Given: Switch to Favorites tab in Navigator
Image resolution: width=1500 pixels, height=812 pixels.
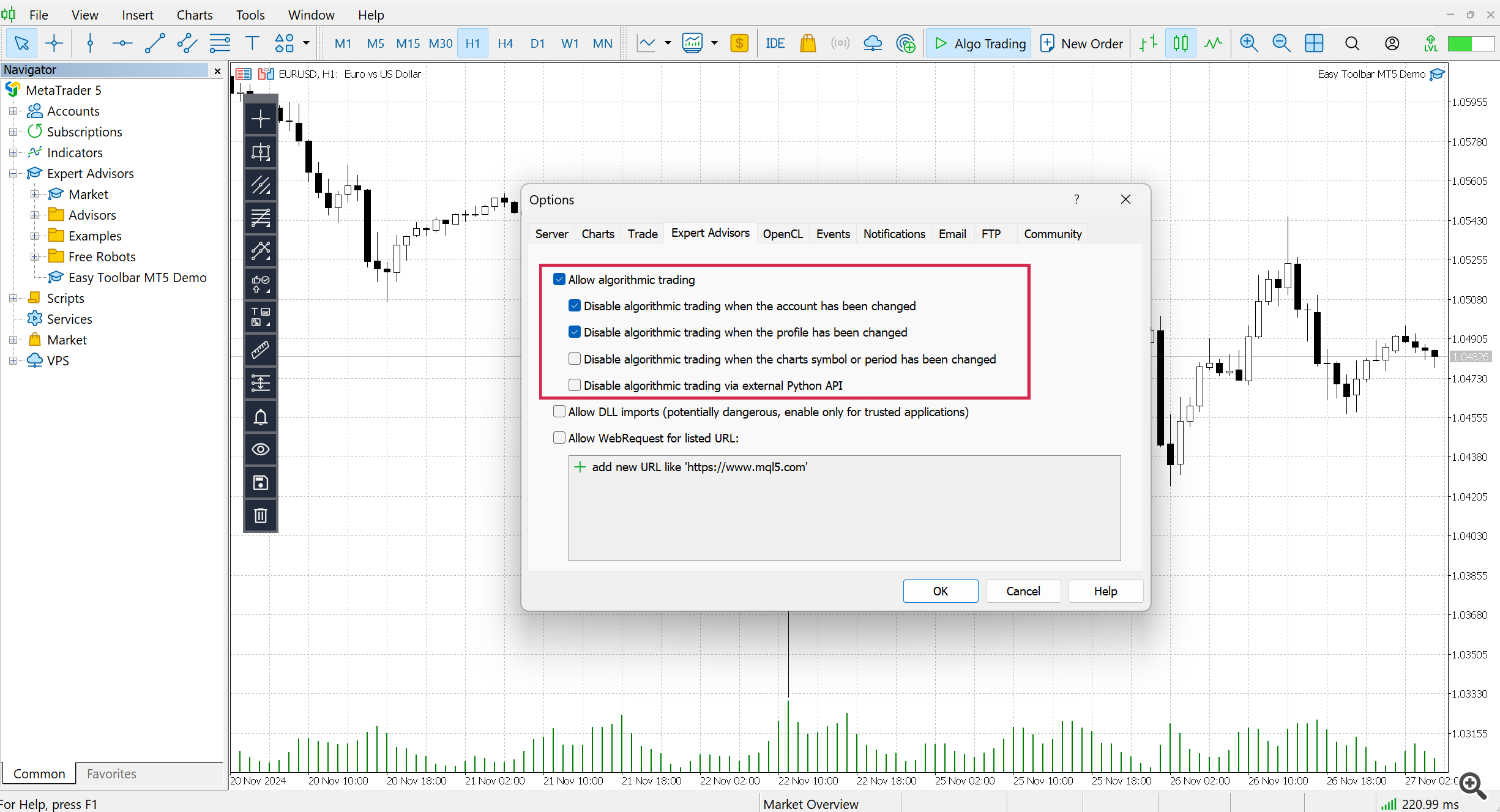Looking at the screenshot, I should coord(111,774).
